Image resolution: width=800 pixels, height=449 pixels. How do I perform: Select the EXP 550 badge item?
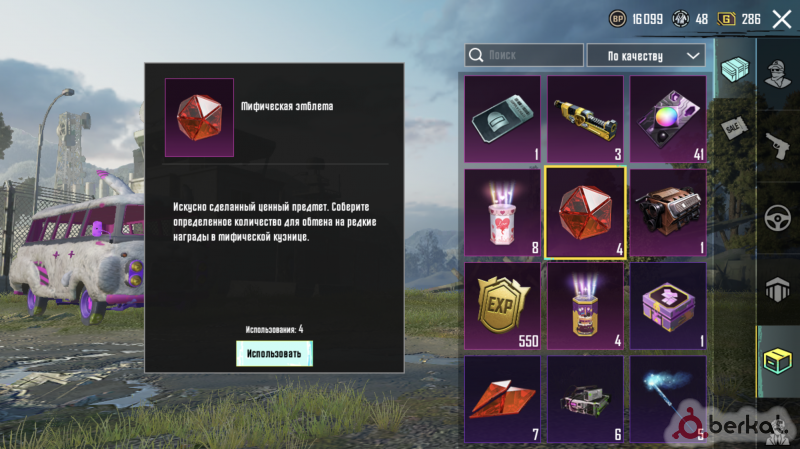(503, 306)
